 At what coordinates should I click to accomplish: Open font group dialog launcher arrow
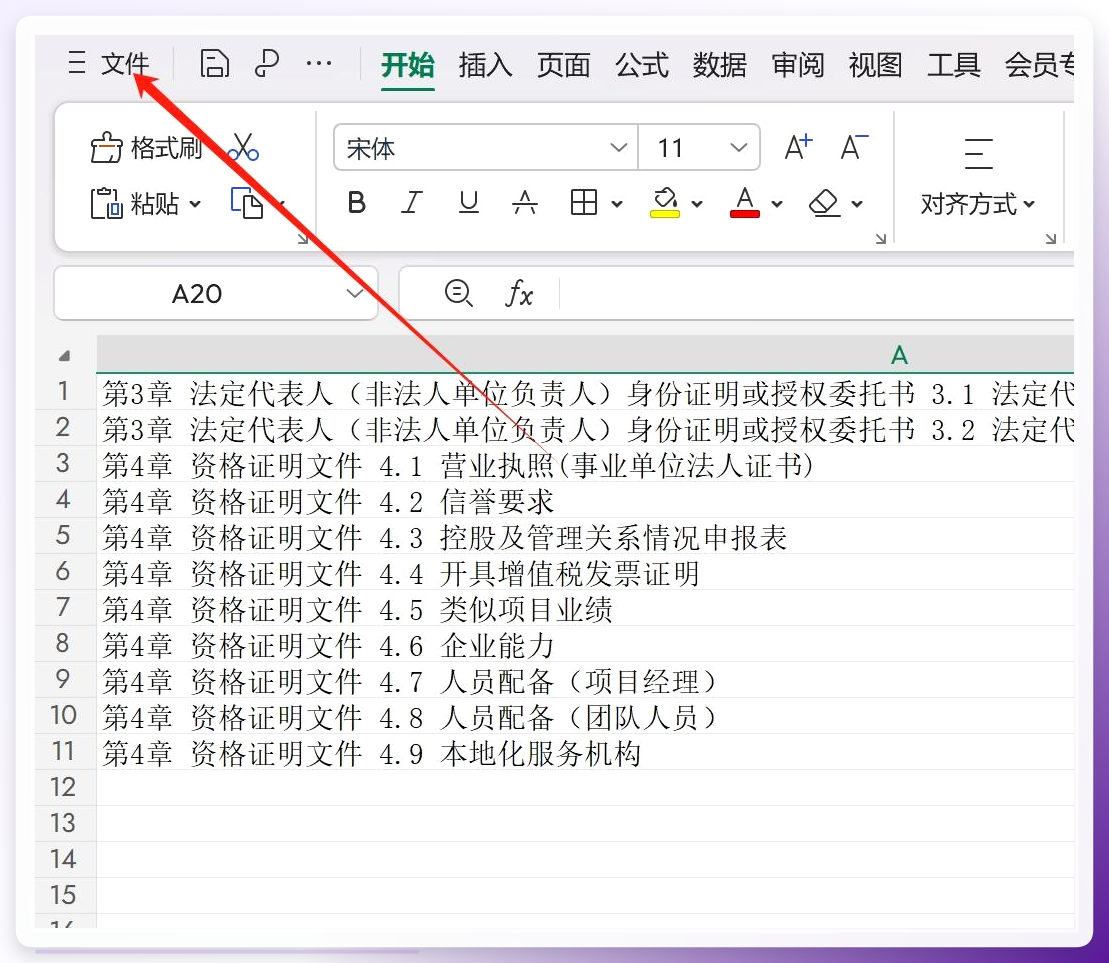pos(881,239)
